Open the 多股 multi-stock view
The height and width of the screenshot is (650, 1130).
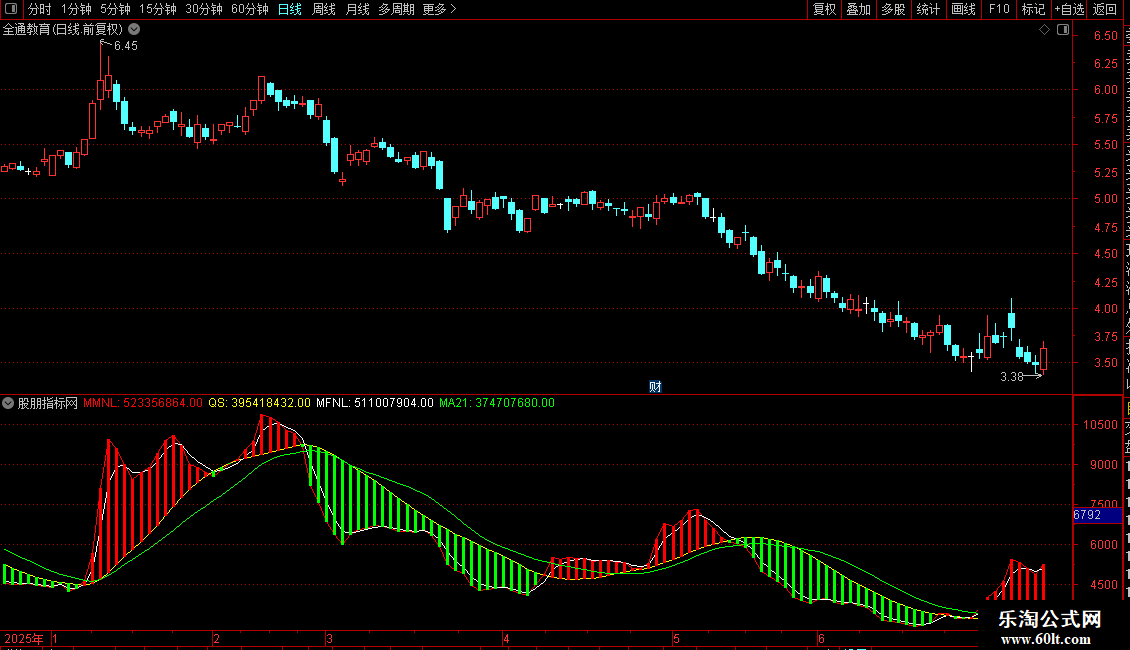[x=893, y=9]
